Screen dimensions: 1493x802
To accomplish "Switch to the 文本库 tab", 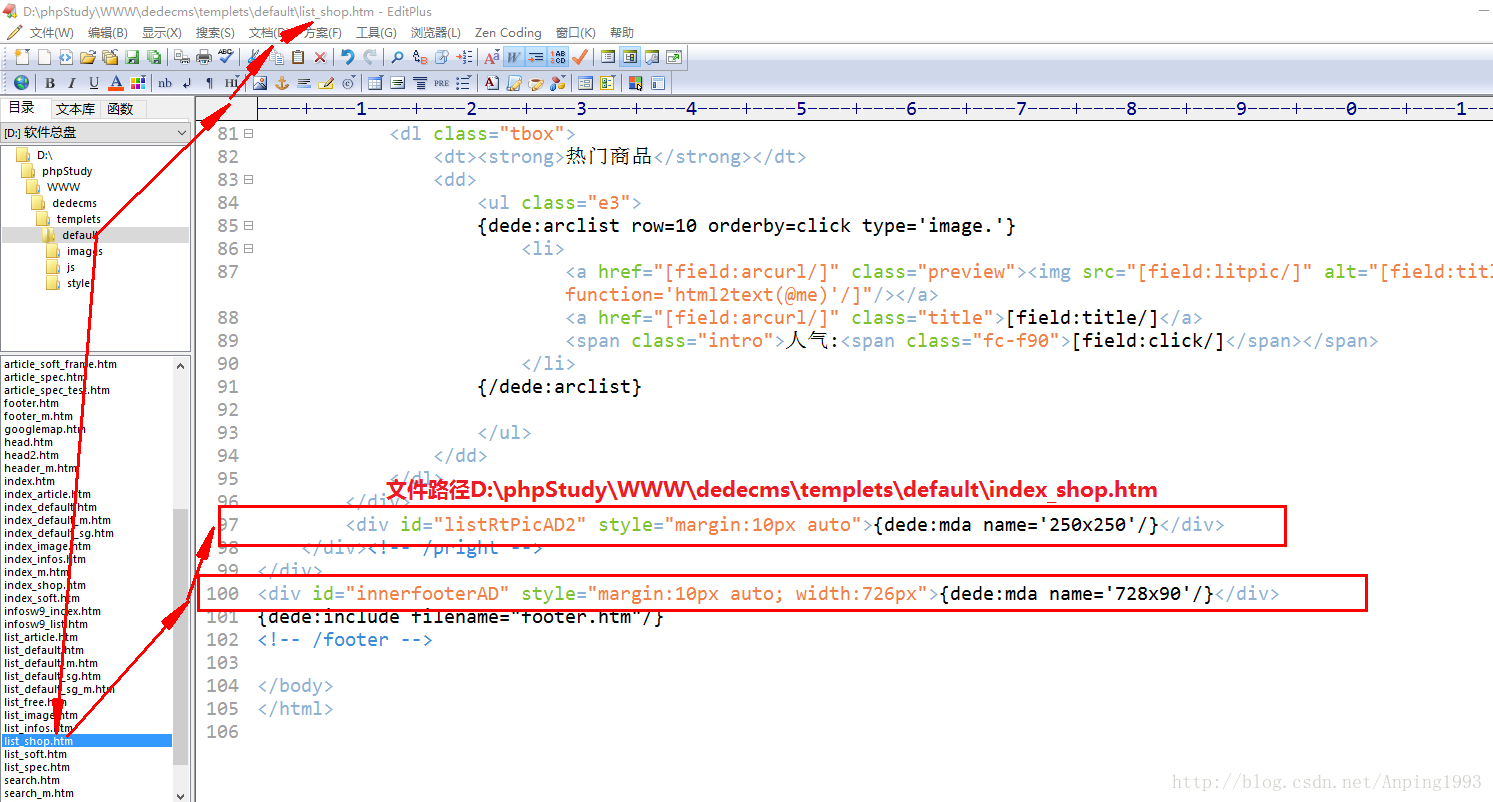I will 75,109.
